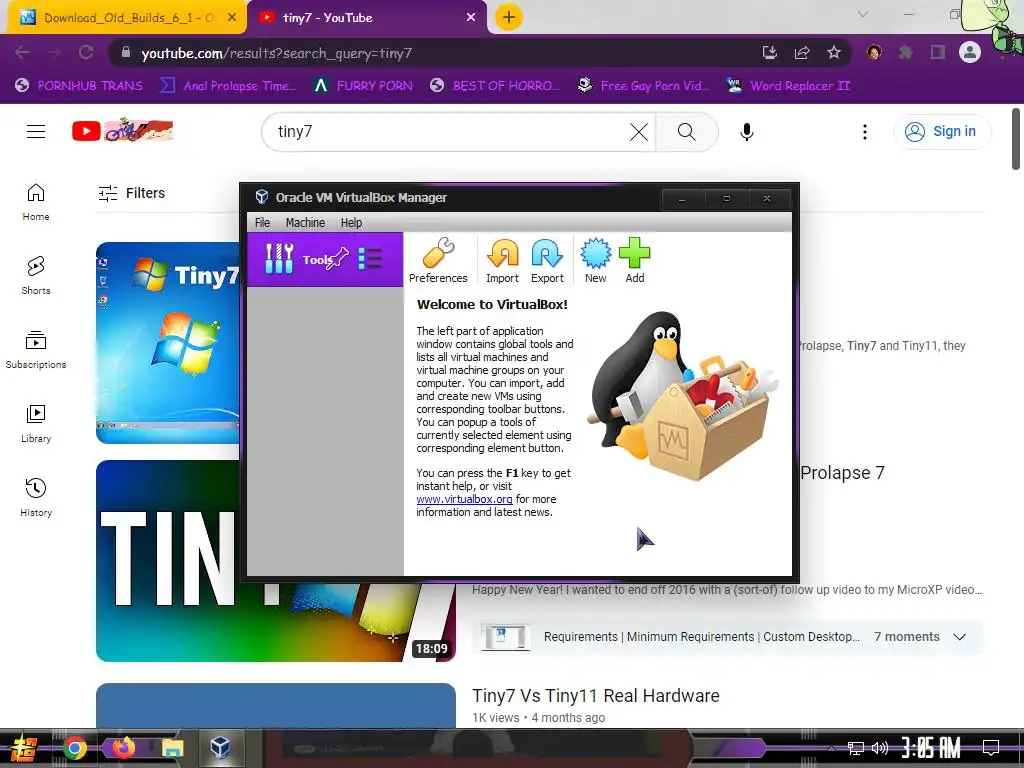Viewport: 1024px width, 768px height.
Task: Search with your voice microphone
Action: pyautogui.click(x=747, y=132)
